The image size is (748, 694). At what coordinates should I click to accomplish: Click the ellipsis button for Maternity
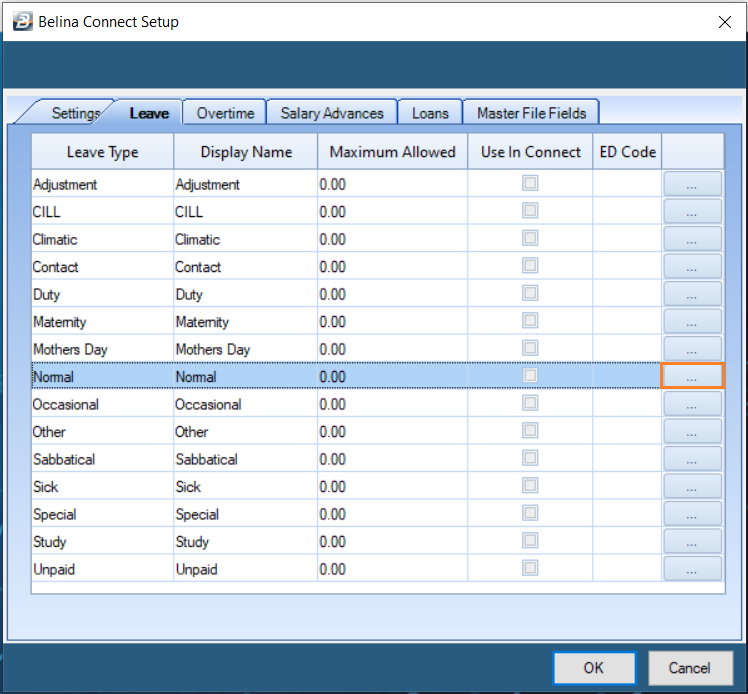(692, 321)
